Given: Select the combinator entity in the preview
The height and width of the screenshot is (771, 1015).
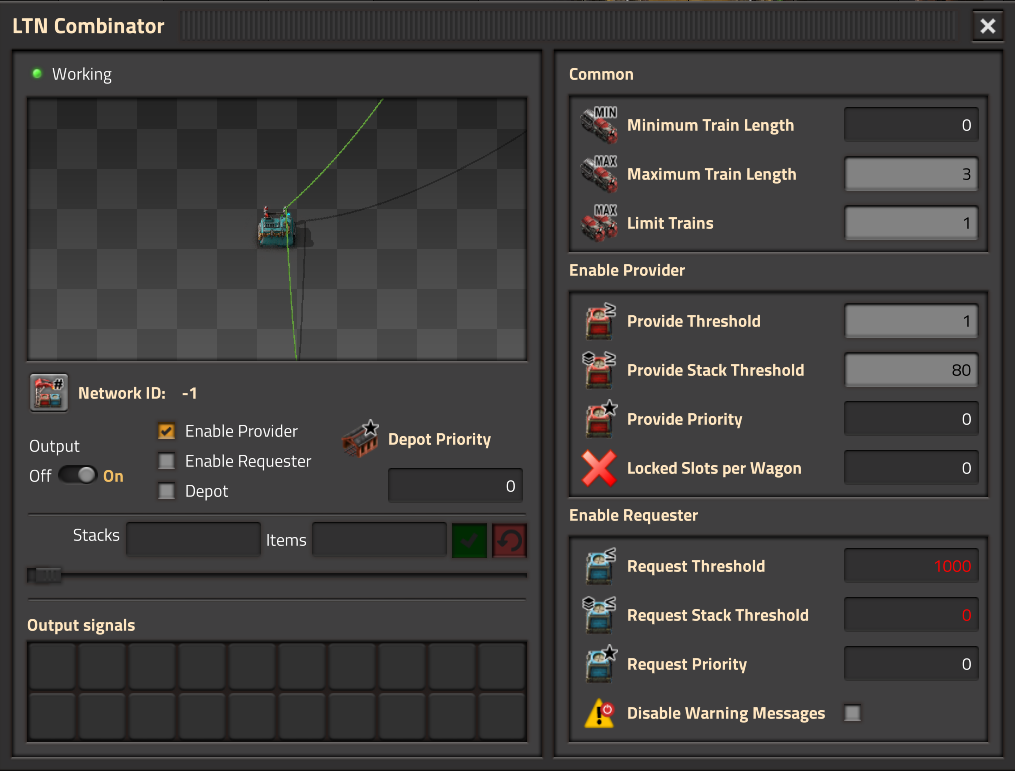Looking at the screenshot, I should pos(278,227).
